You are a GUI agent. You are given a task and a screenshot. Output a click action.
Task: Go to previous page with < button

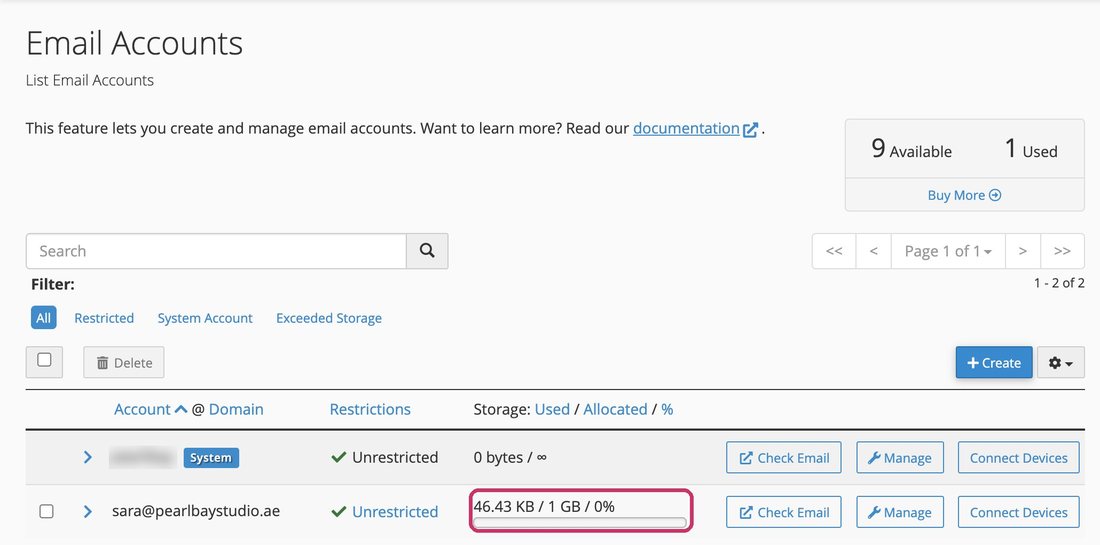[873, 251]
